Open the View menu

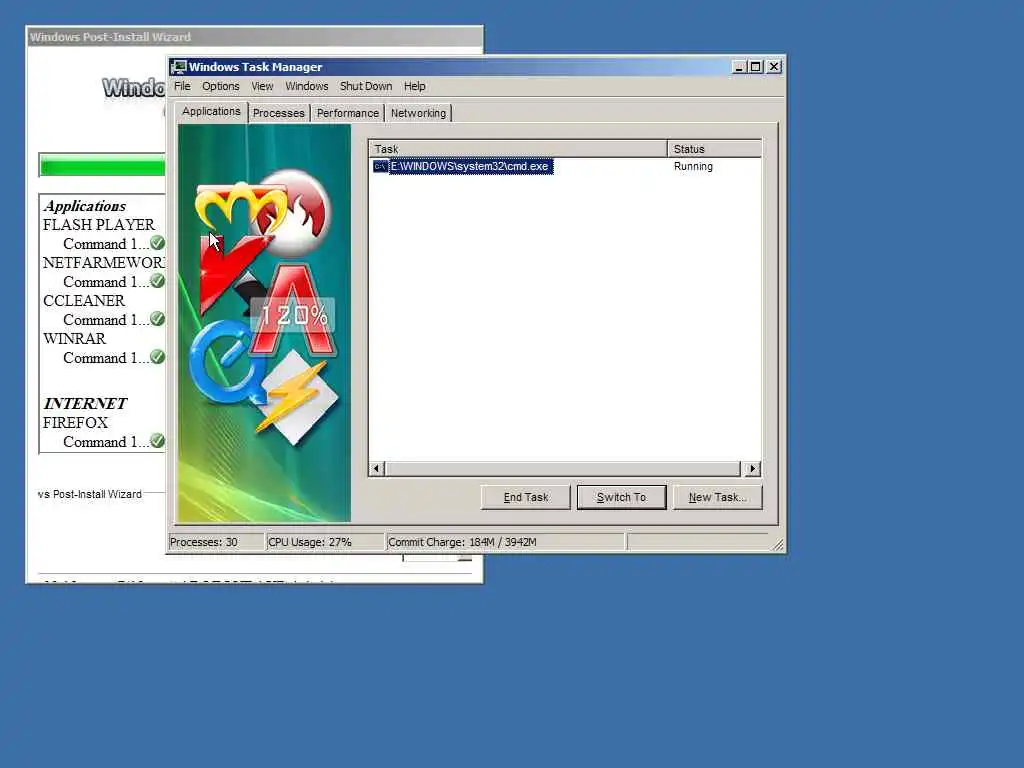(x=262, y=86)
